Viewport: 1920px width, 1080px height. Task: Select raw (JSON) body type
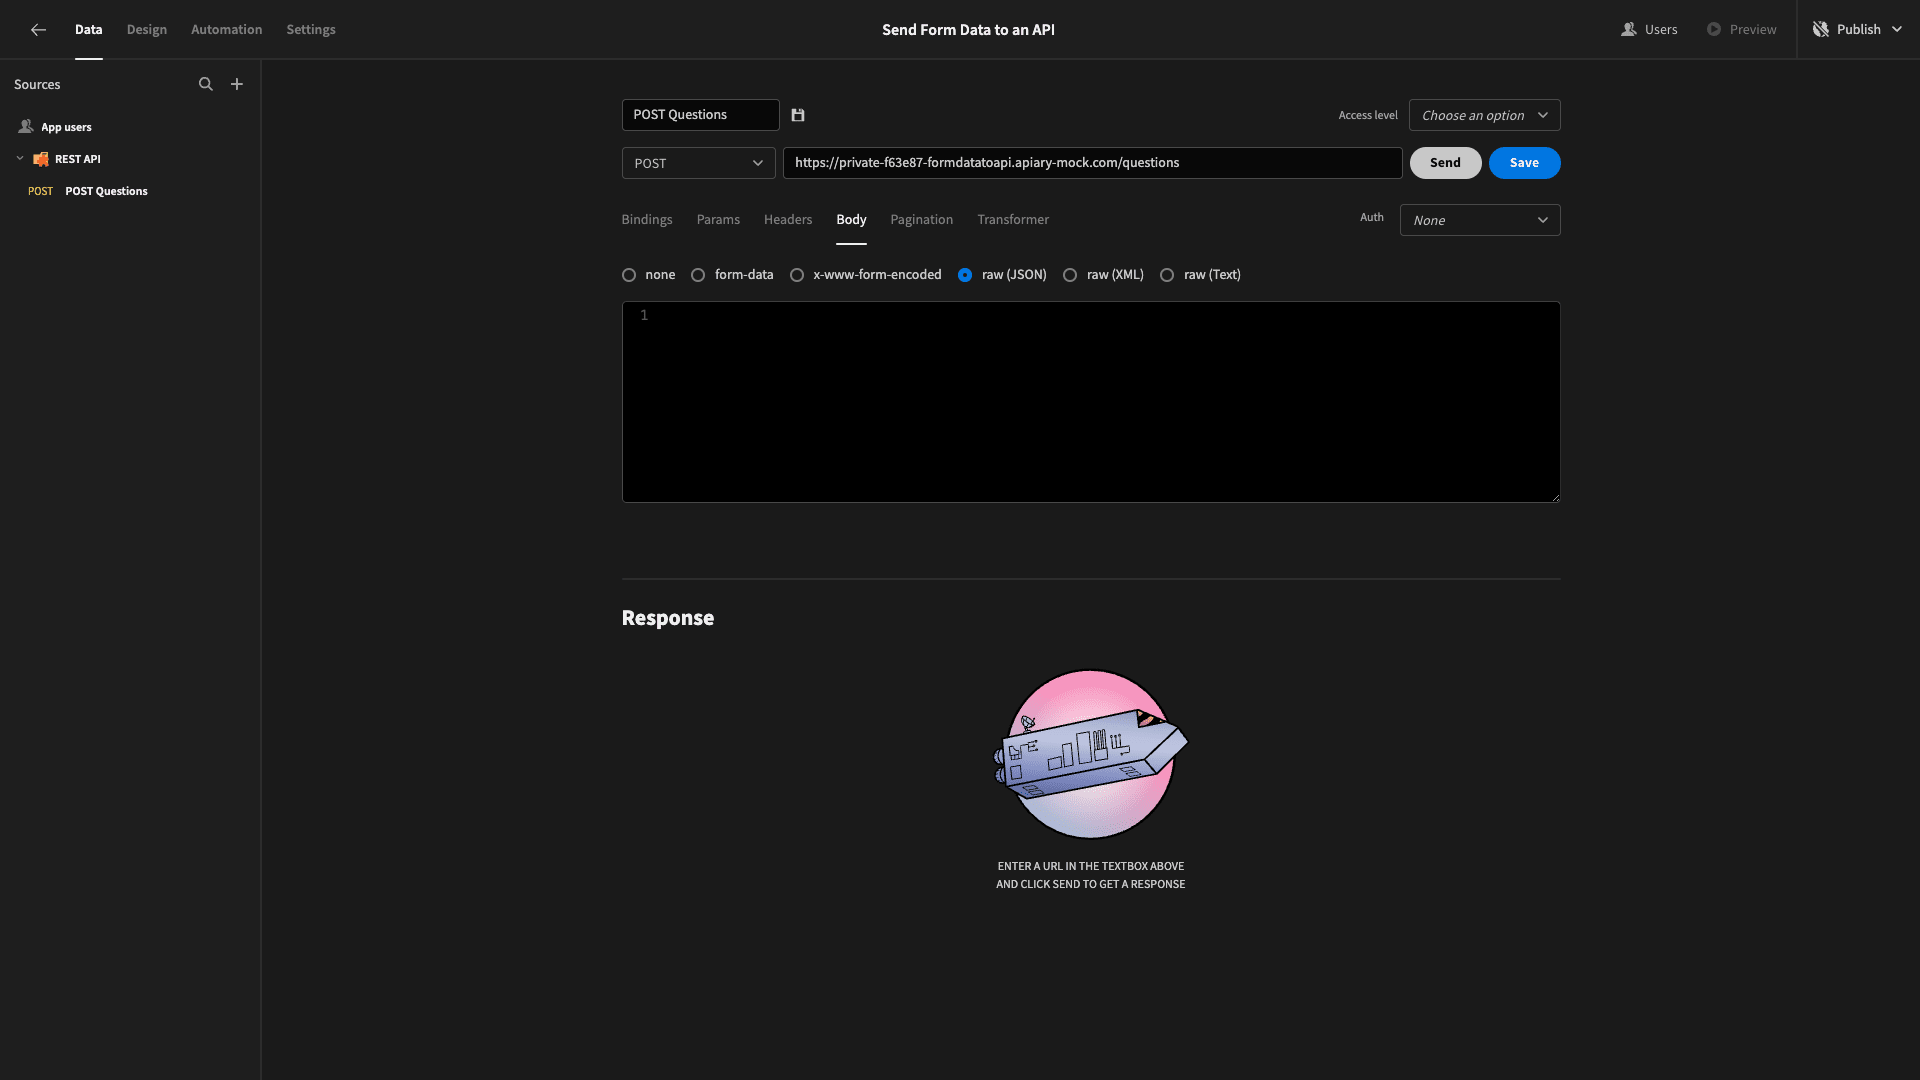pos(965,275)
